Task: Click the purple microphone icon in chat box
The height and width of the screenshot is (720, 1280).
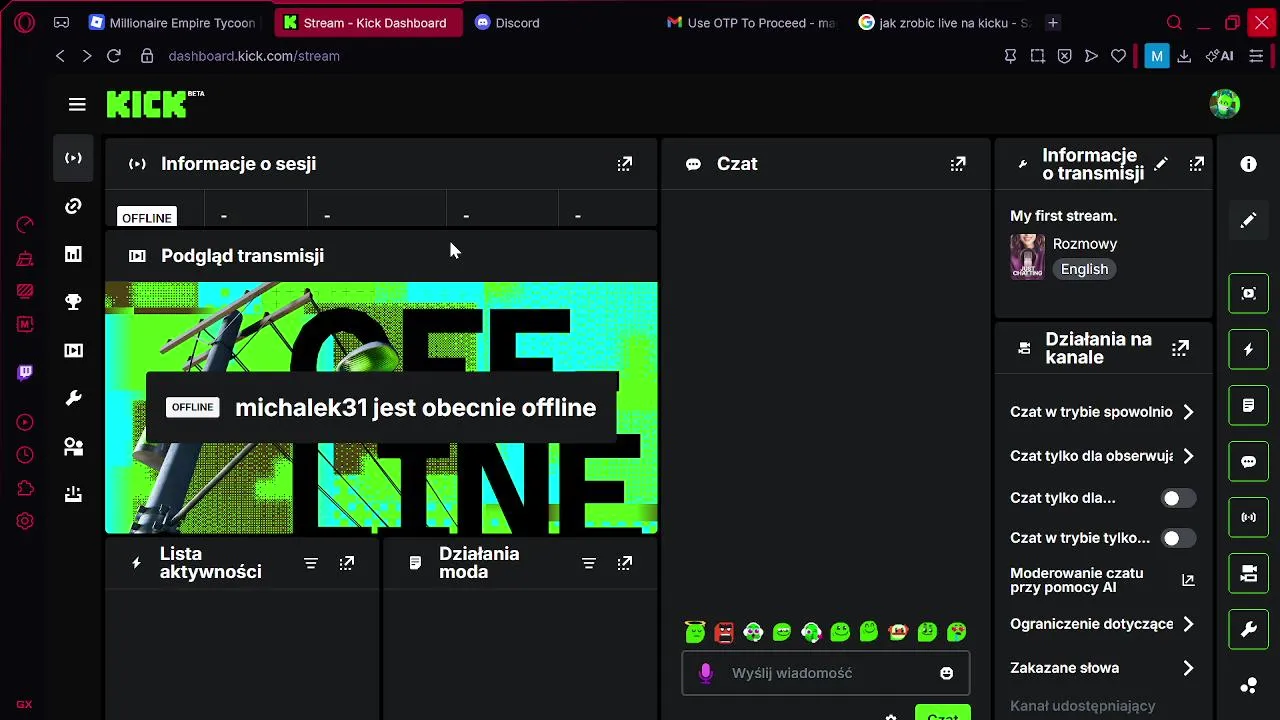Action: (706, 673)
